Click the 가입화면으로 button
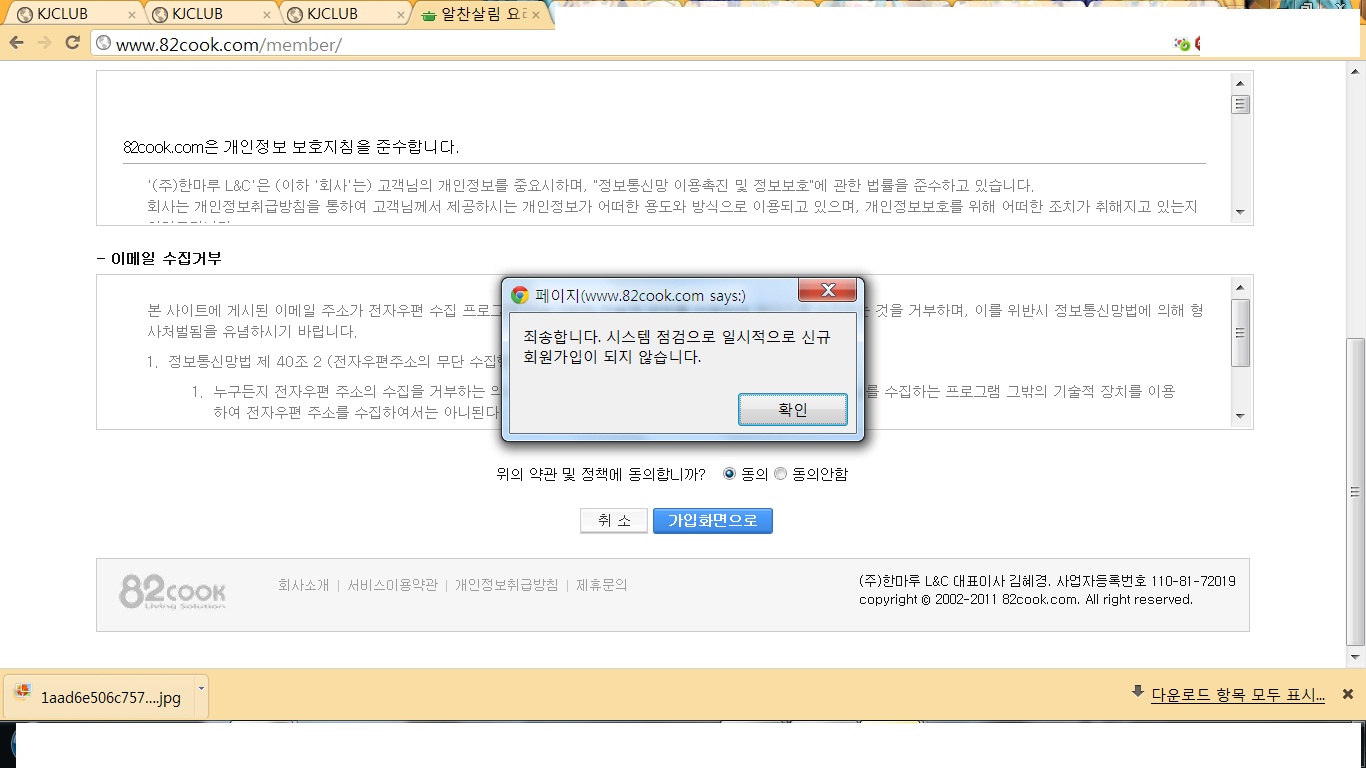Screen dimensions: 1366x768 tap(712, 521)
